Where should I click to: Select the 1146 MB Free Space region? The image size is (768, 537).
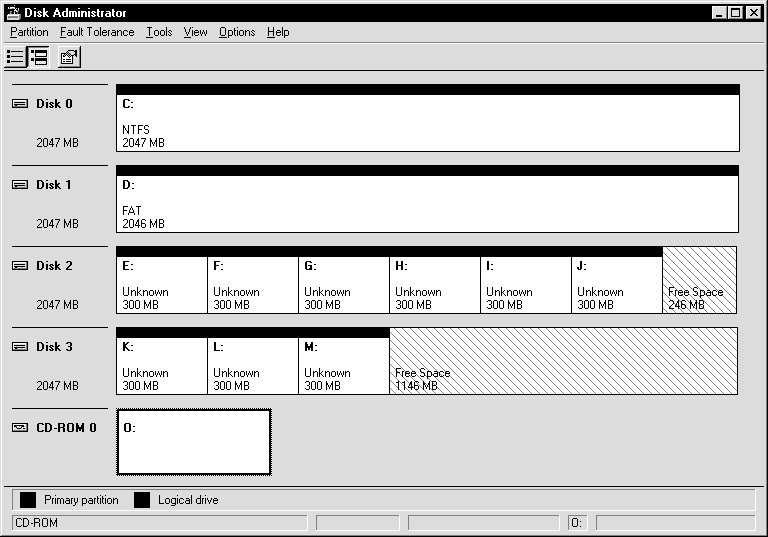coord(563,362)
